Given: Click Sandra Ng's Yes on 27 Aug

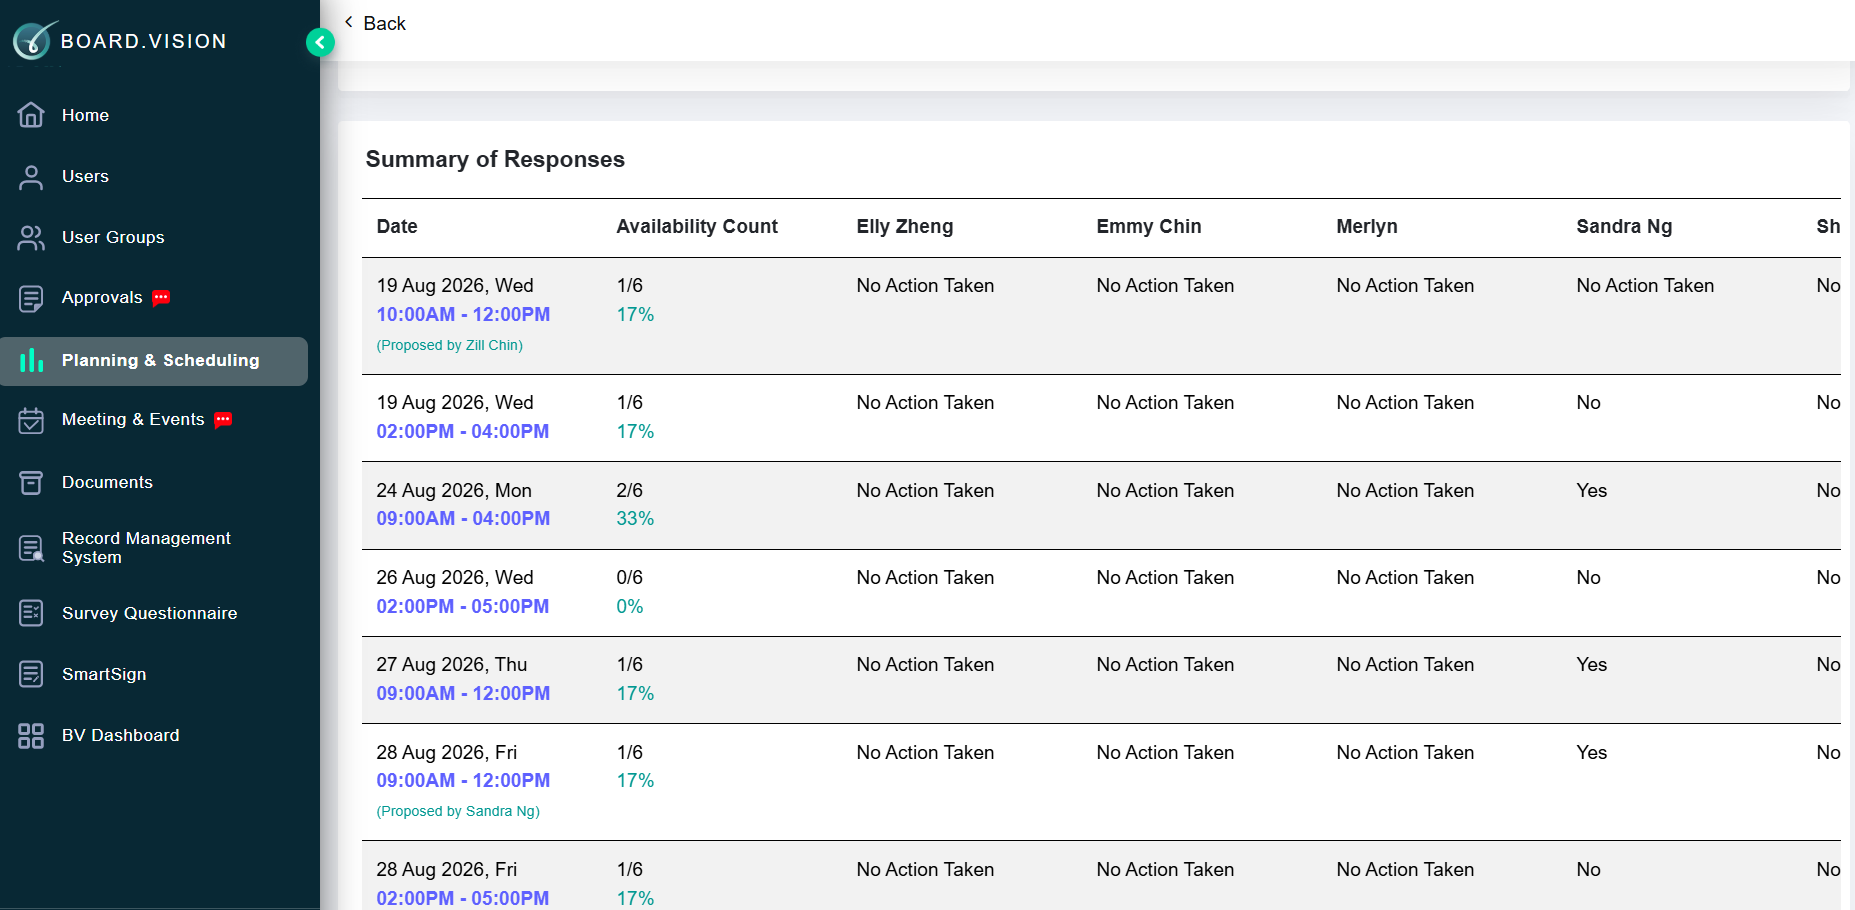Looking at the screenshot, I should click(1592, 665).
